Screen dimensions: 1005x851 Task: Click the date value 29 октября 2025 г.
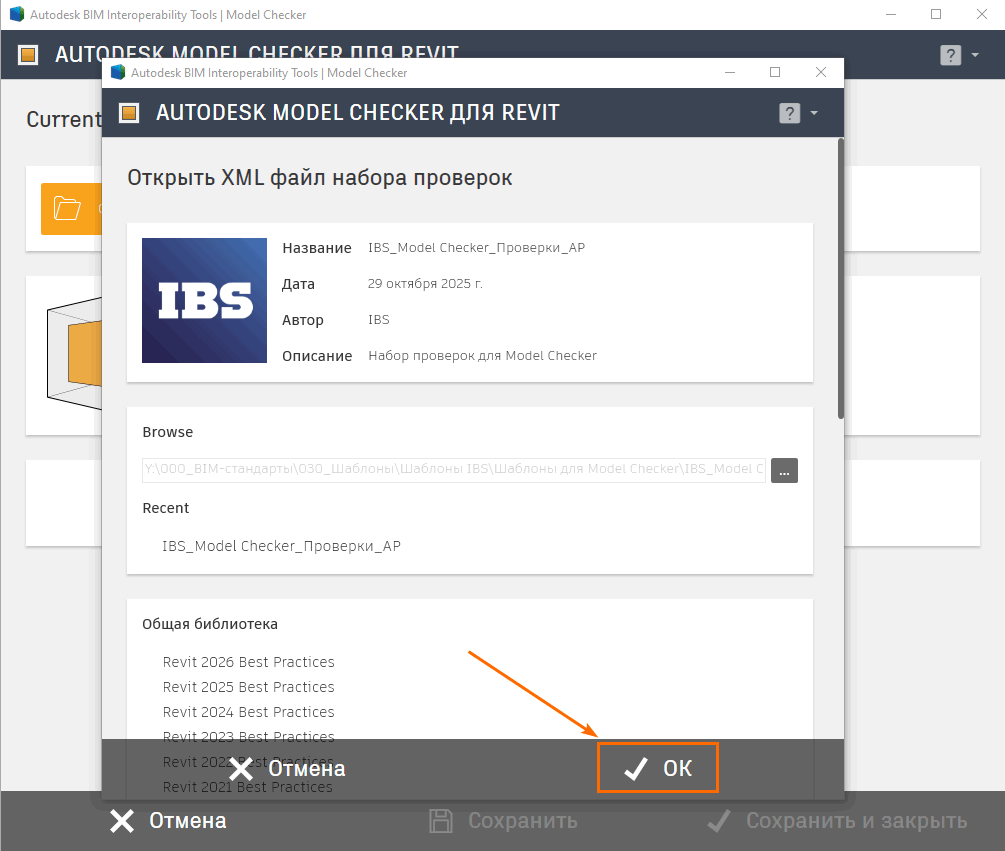(x=425, y=283)
